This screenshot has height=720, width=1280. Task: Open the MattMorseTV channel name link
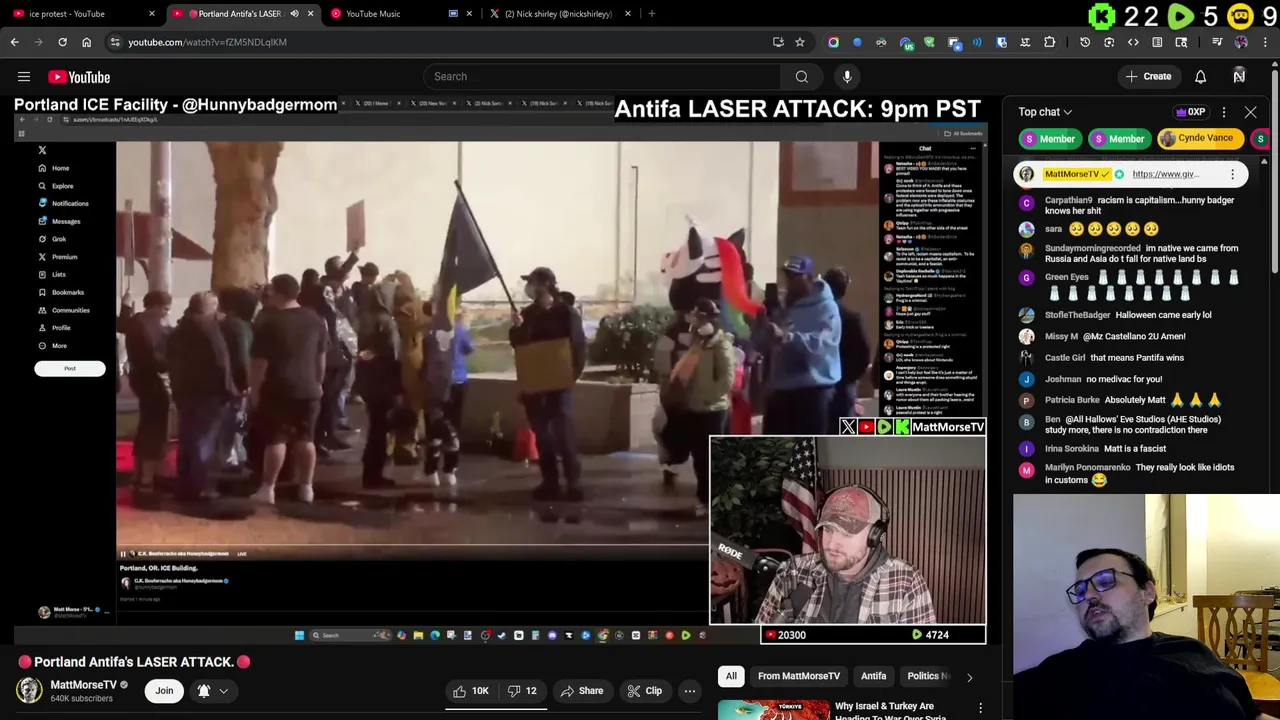(83, 685)
